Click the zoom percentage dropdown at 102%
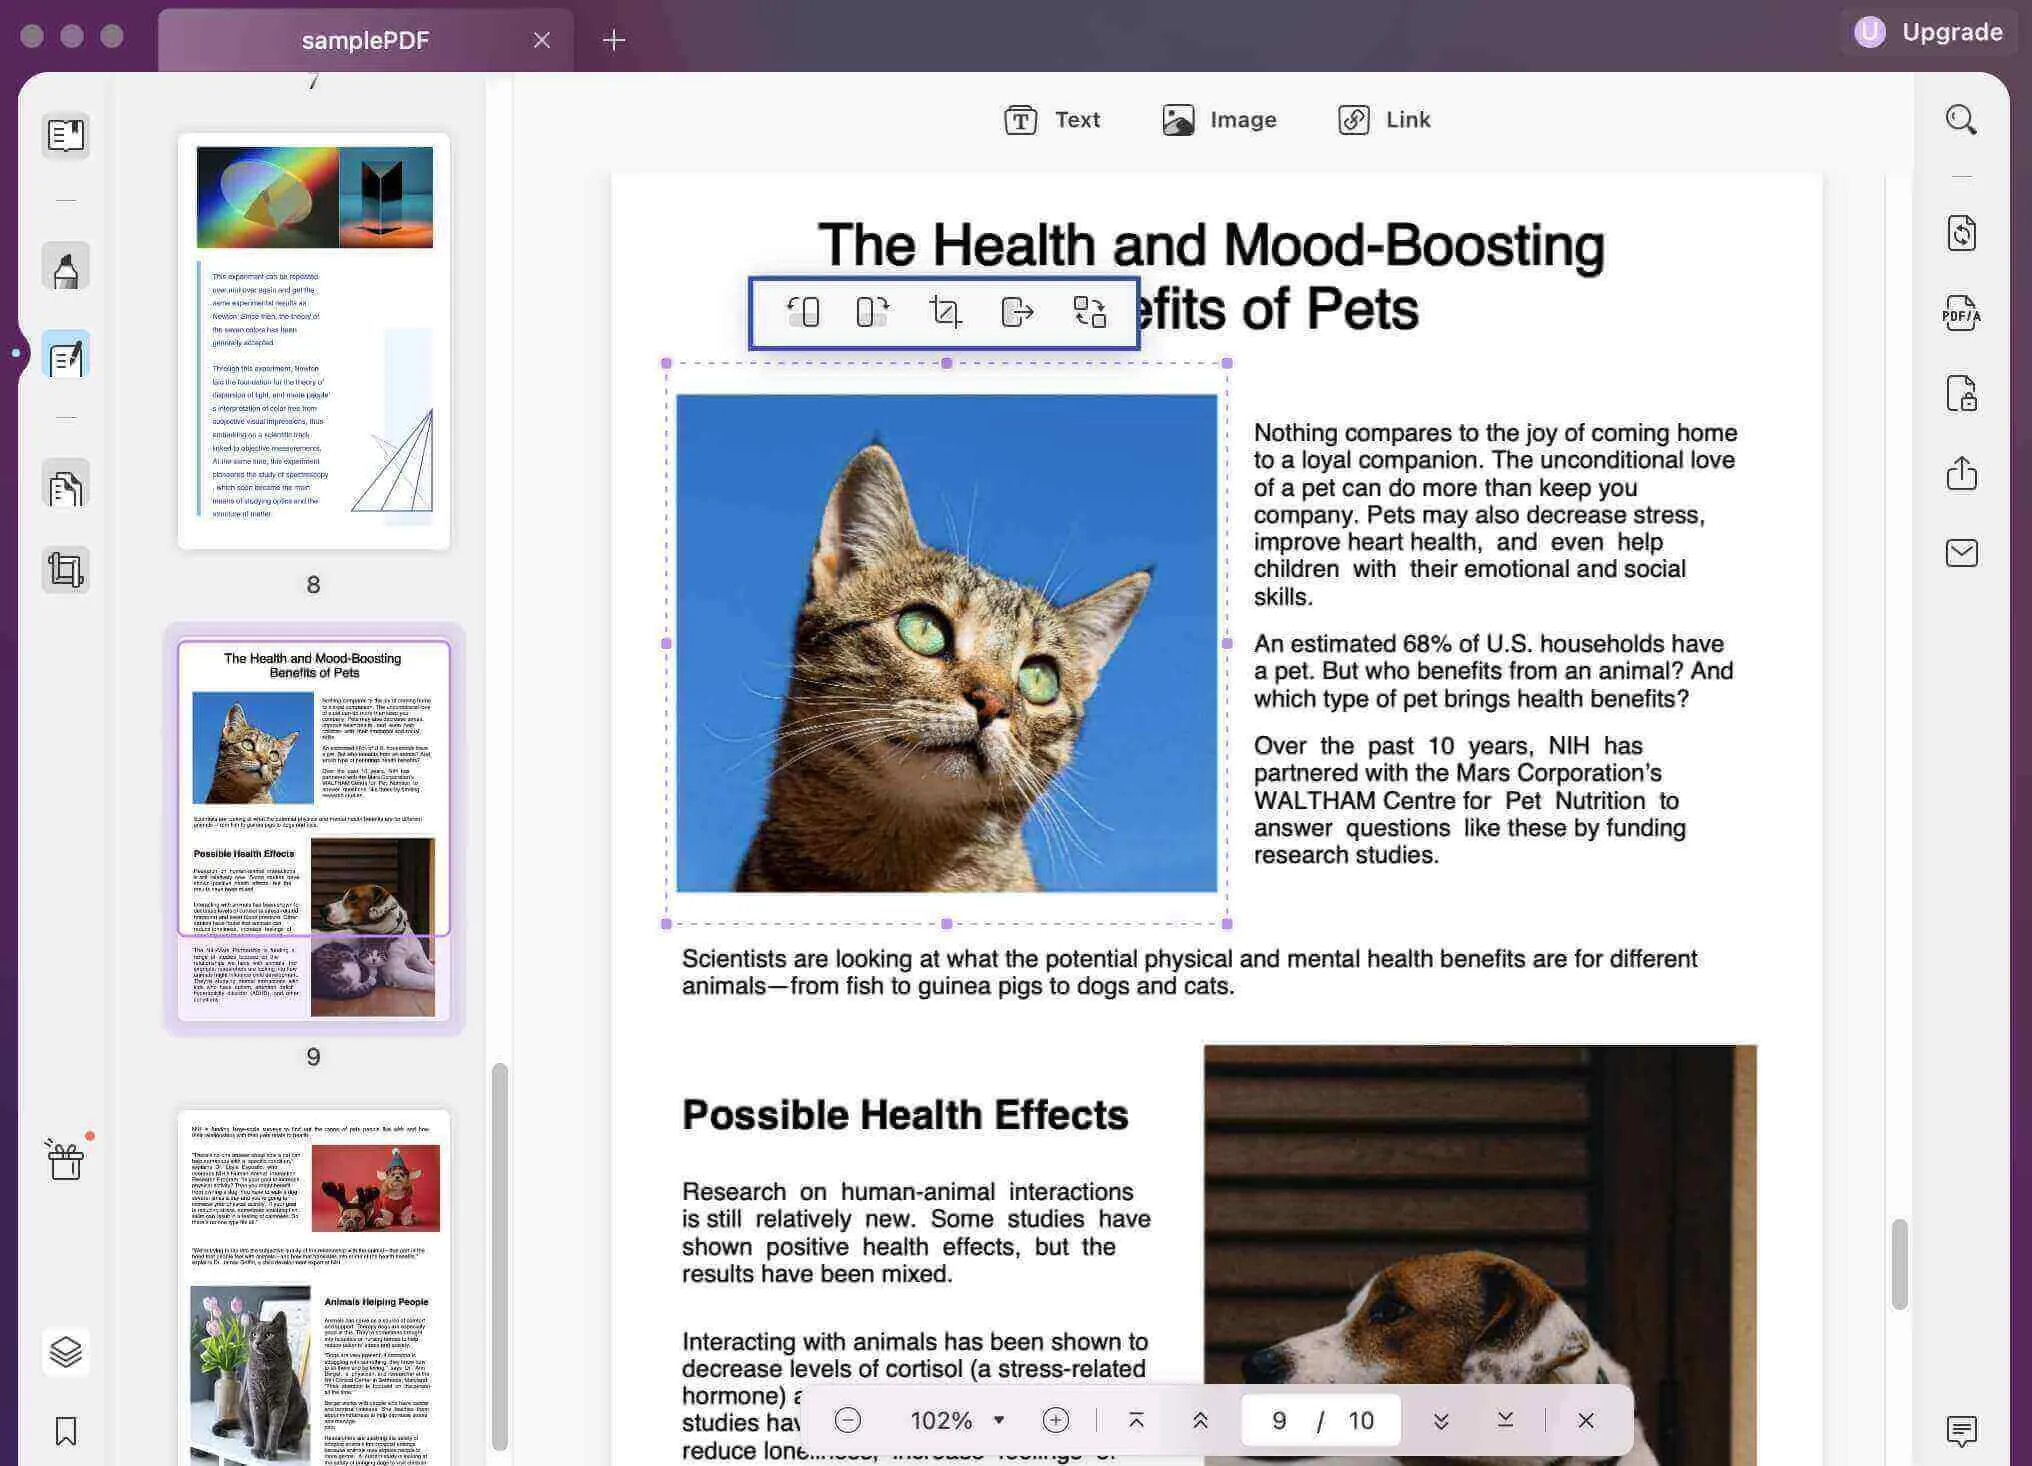The width and height of the screenshot is (2032, 1466). 954,1419
